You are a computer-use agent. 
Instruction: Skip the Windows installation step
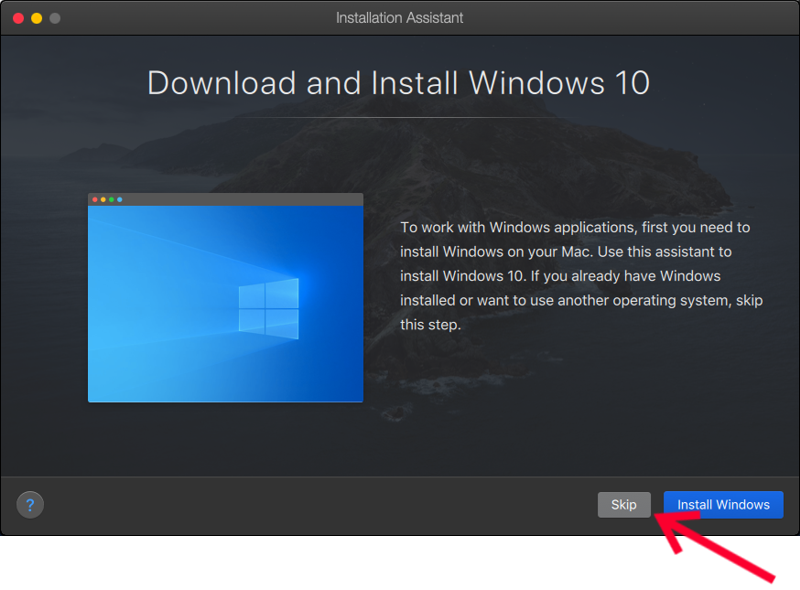(624, 504)
